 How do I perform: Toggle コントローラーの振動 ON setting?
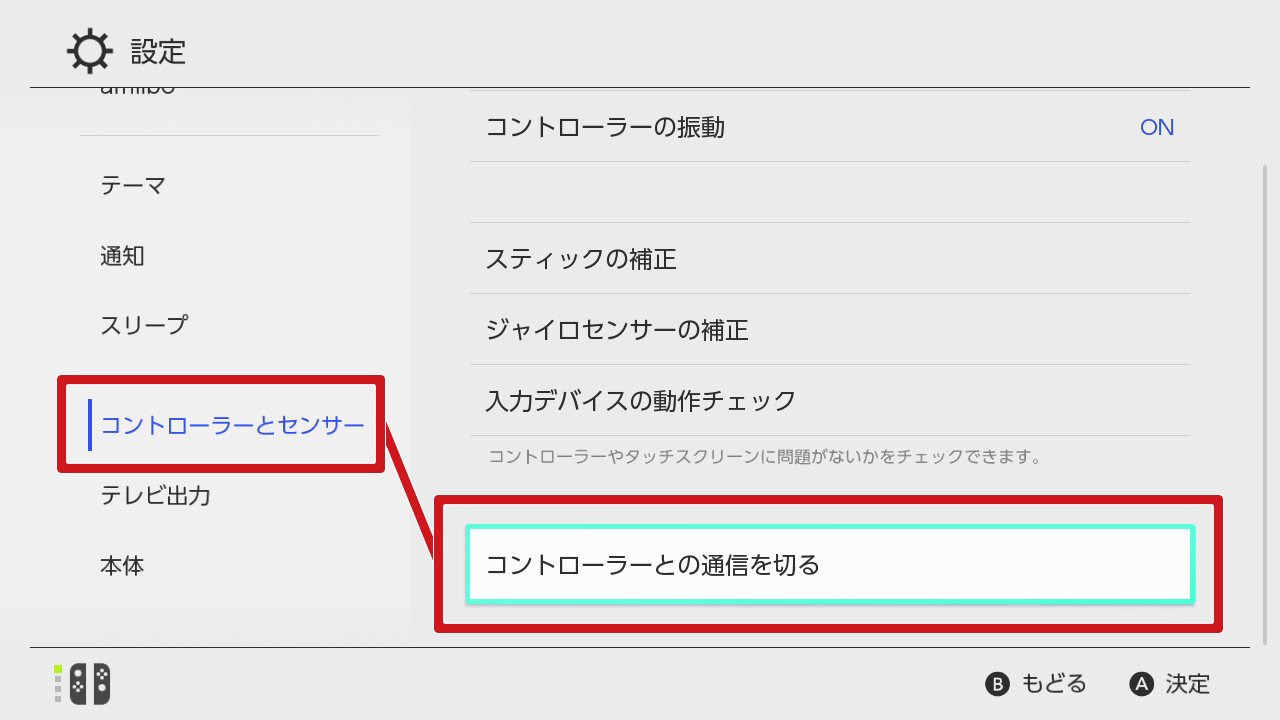[829, 127]
